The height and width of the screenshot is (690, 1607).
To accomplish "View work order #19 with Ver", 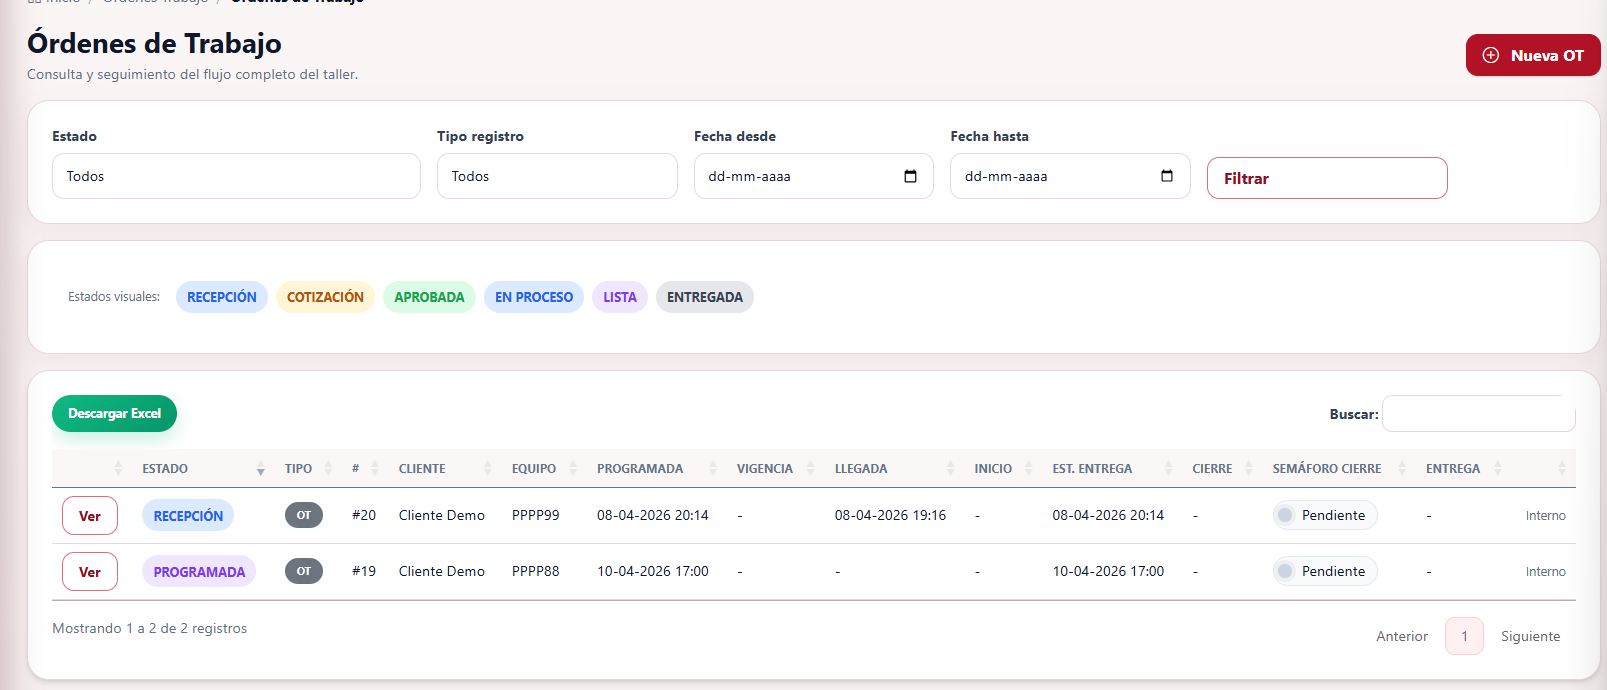I will coord(90,572).
